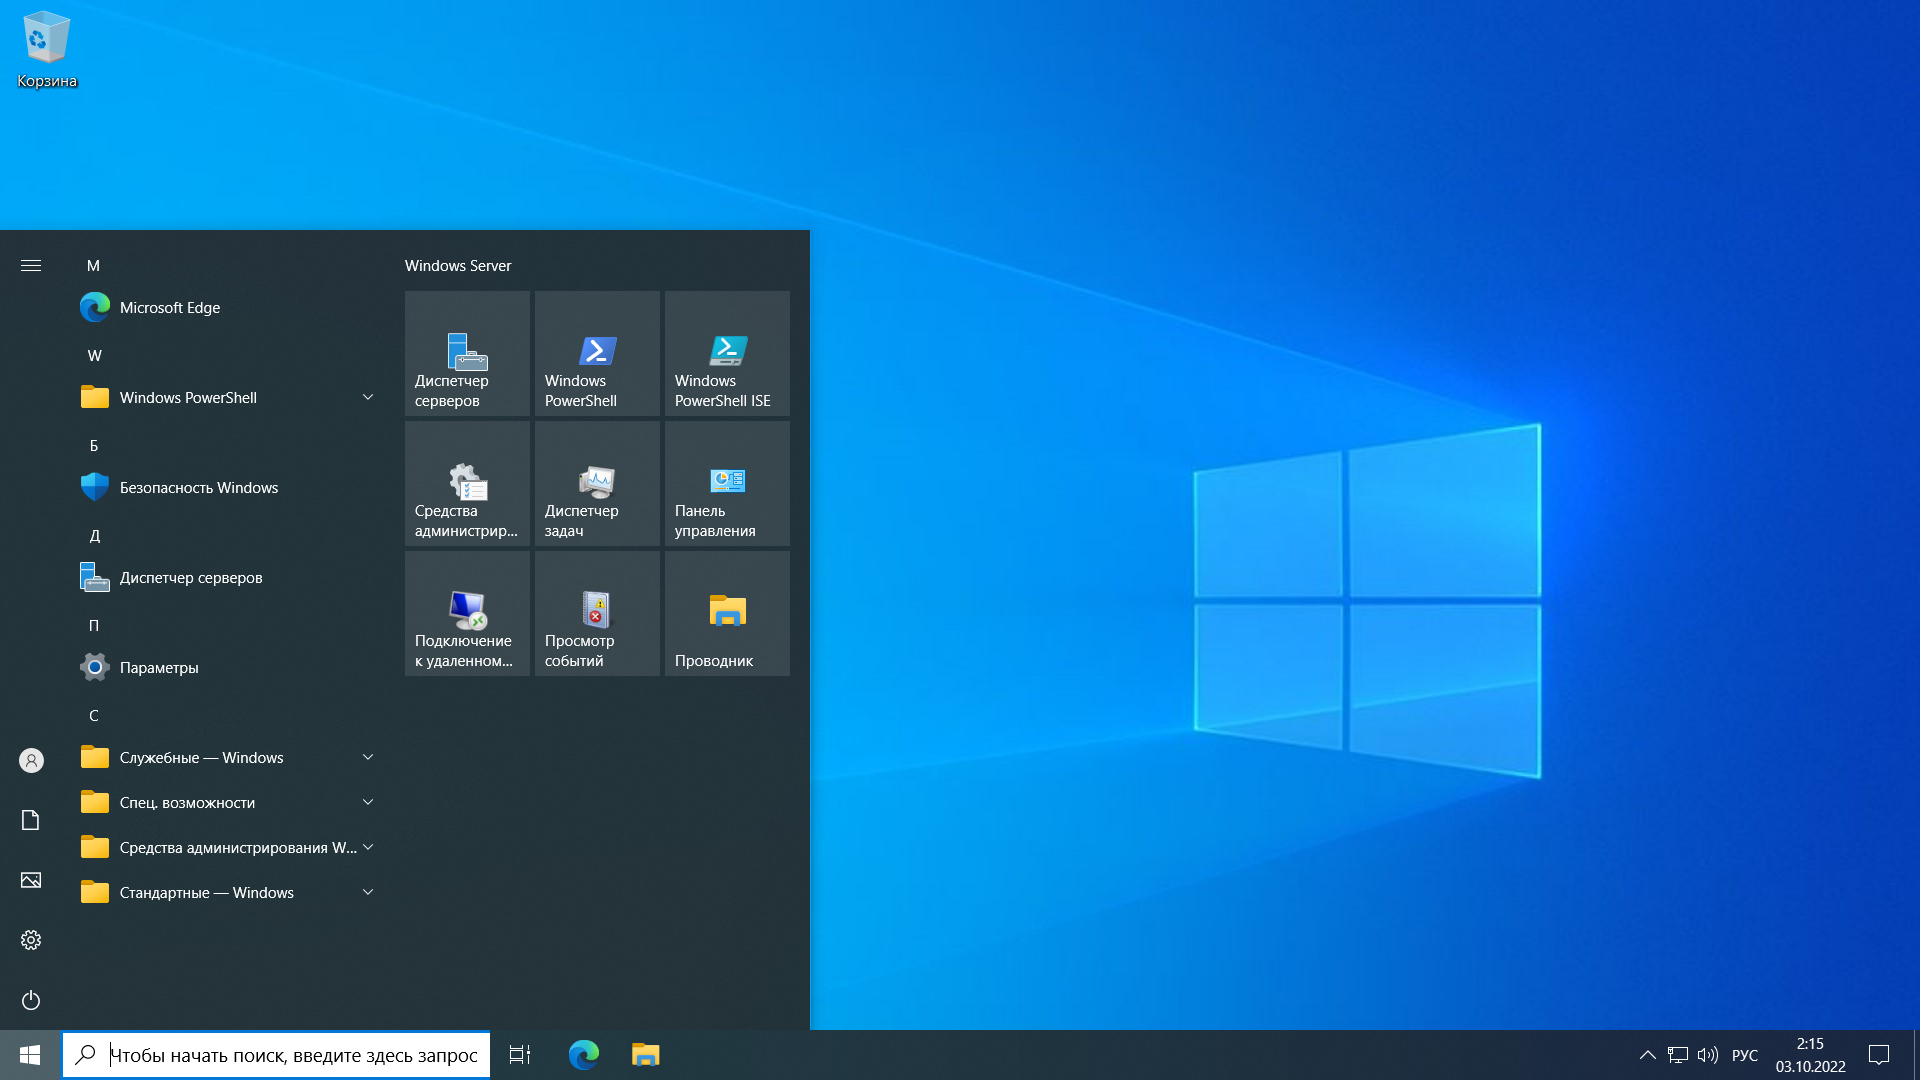Click the letter W section header
1920x1080 pixels.
coord(94,355)
